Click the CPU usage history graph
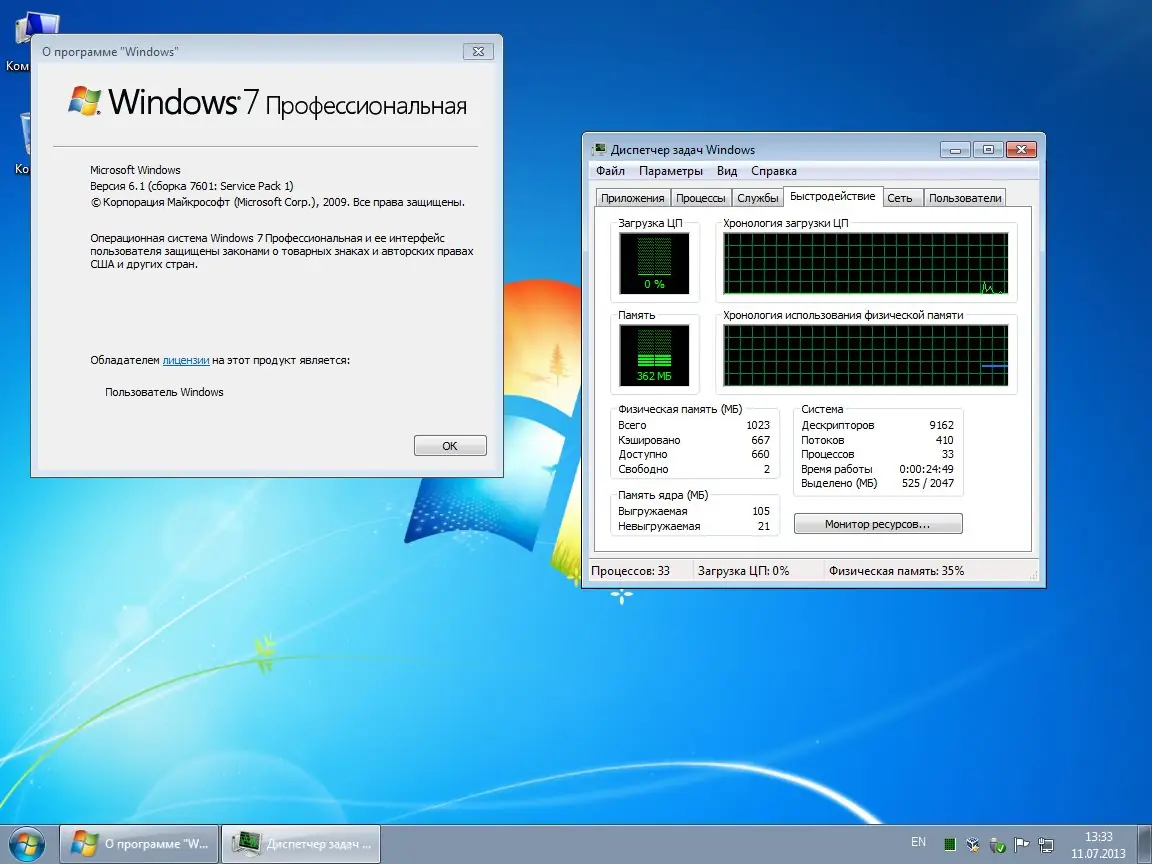The height and width of the screenshot is (864, 1152). tap(865, 263)
